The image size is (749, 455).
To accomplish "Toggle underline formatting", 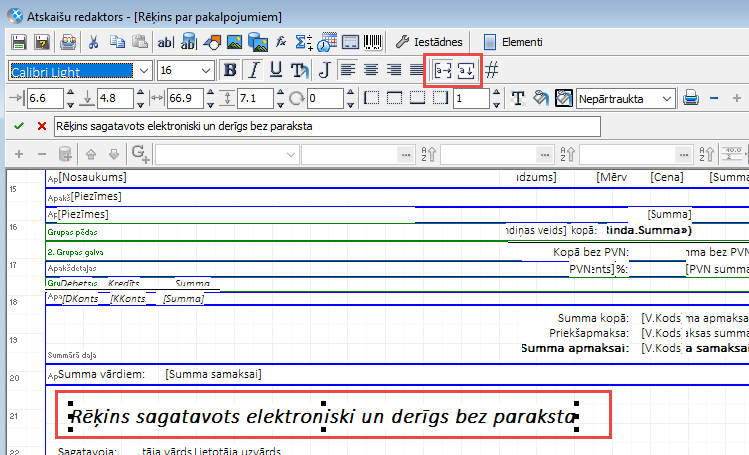I will [276, 70].
